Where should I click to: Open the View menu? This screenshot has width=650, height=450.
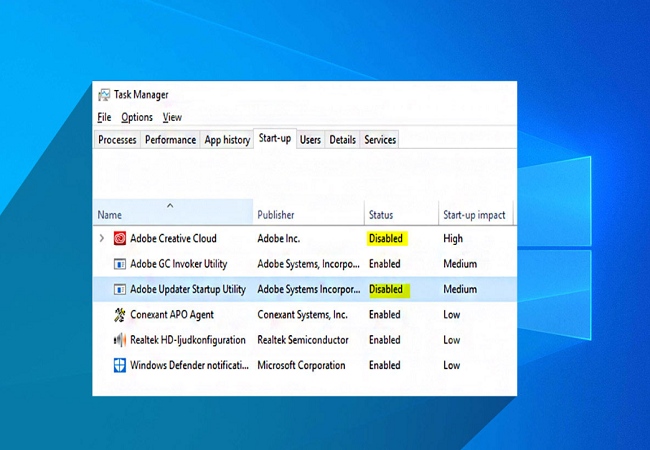172,117
